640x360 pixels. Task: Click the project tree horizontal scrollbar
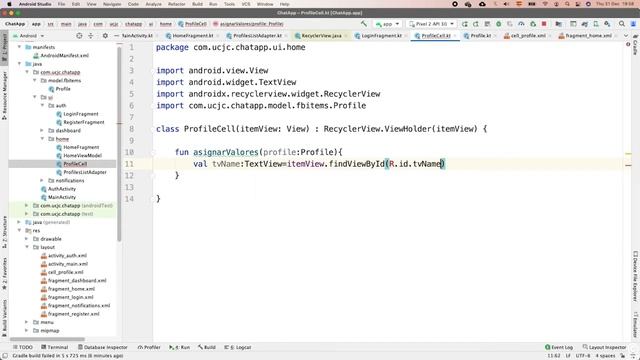pos(47,339)
